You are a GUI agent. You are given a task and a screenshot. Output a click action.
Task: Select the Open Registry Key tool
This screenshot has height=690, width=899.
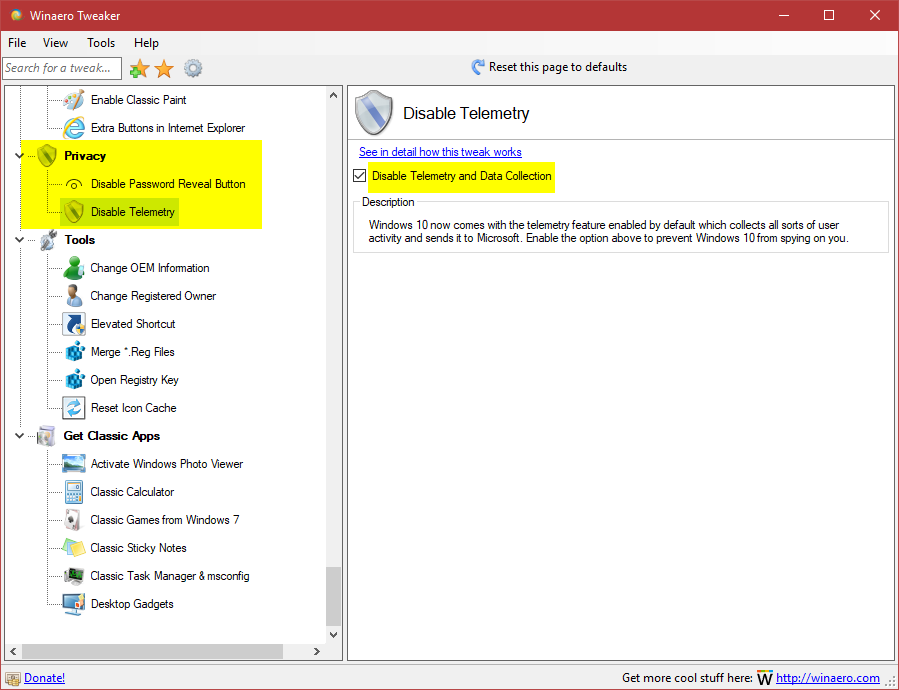click(133, 379)
